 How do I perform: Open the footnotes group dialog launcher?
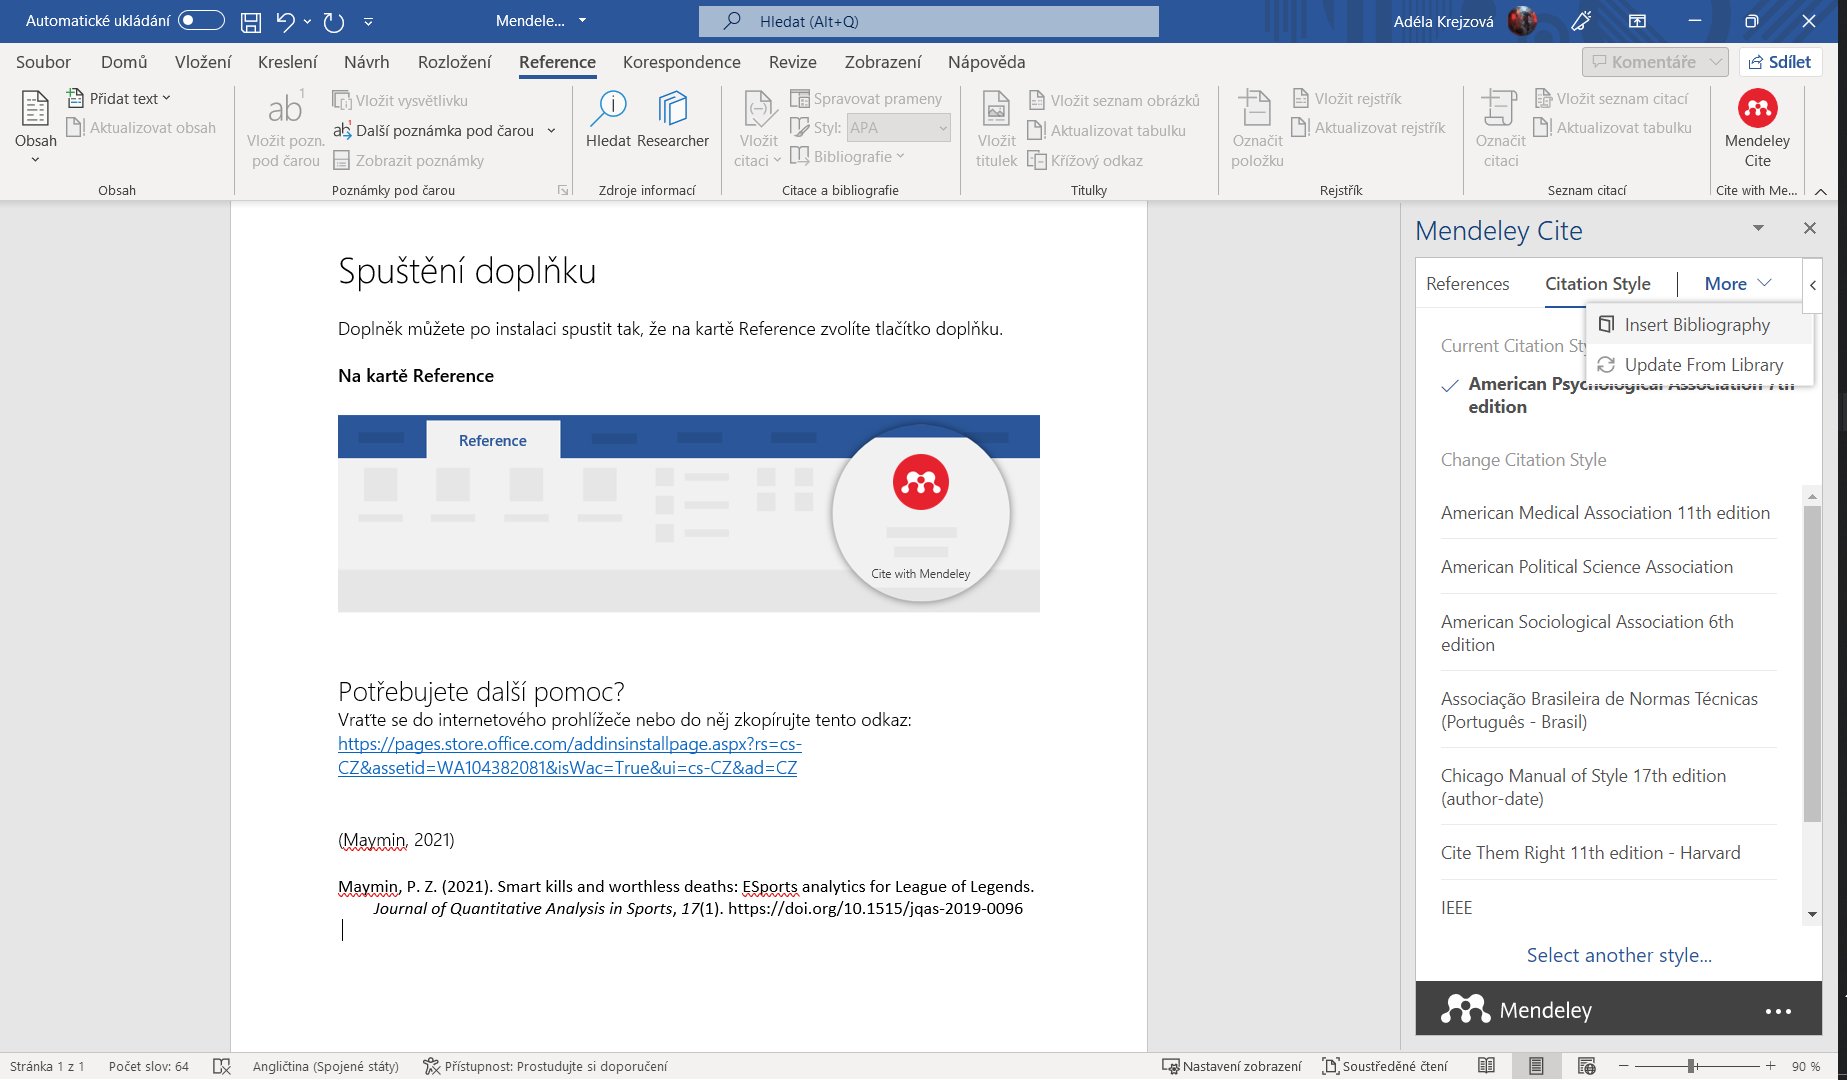[x=563, y=190]
